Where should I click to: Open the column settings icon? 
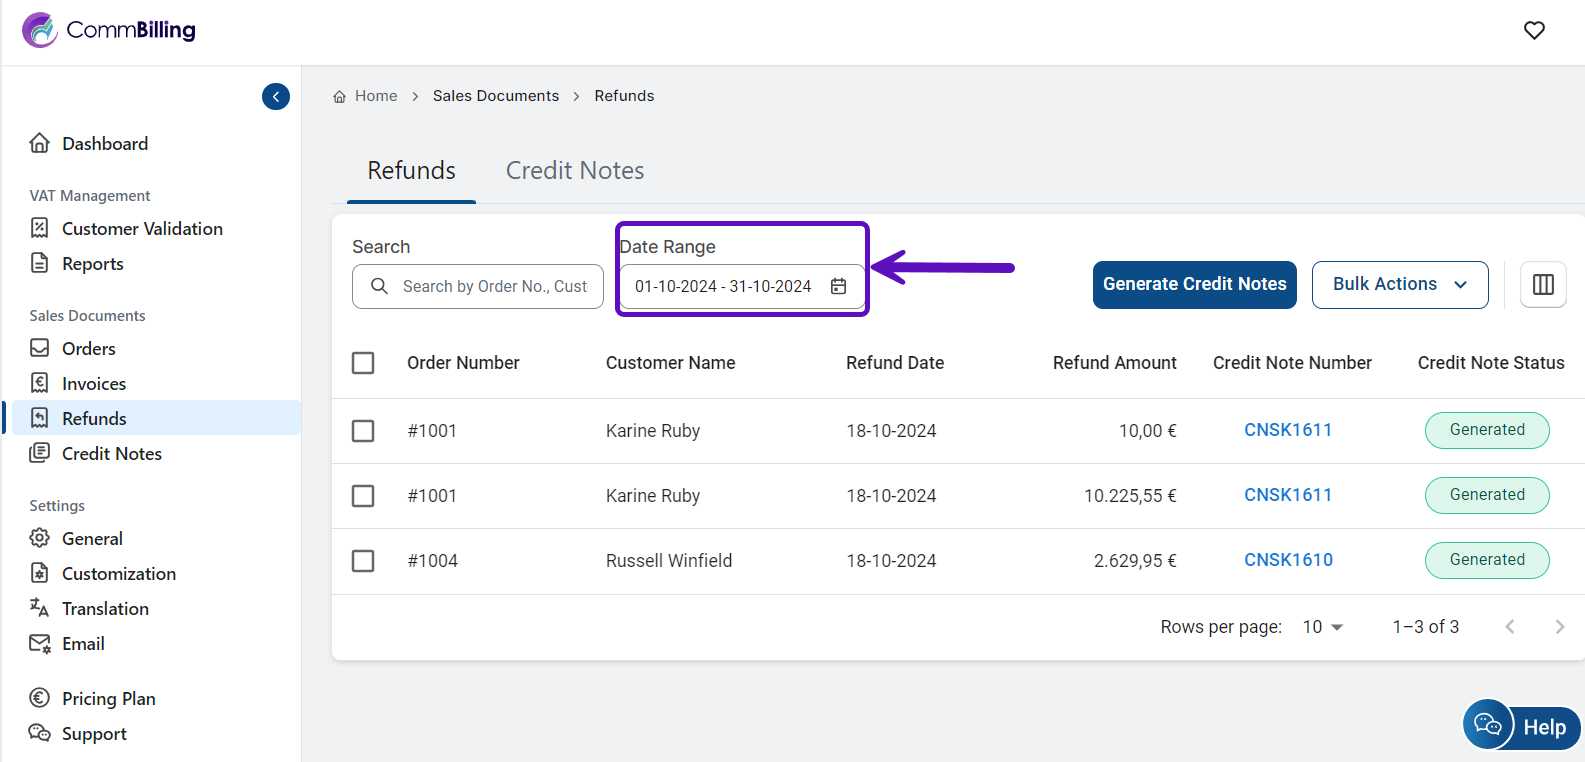1543,285
